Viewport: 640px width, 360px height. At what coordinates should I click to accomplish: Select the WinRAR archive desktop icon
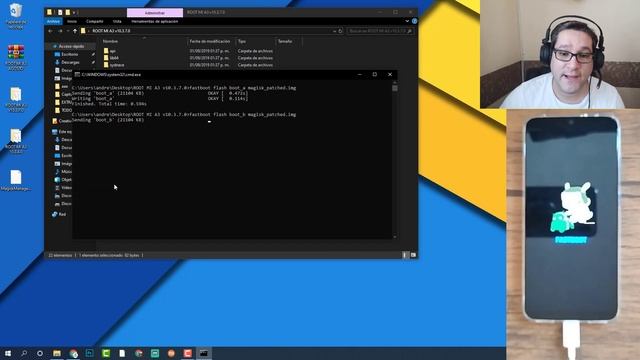click(16, 58)
